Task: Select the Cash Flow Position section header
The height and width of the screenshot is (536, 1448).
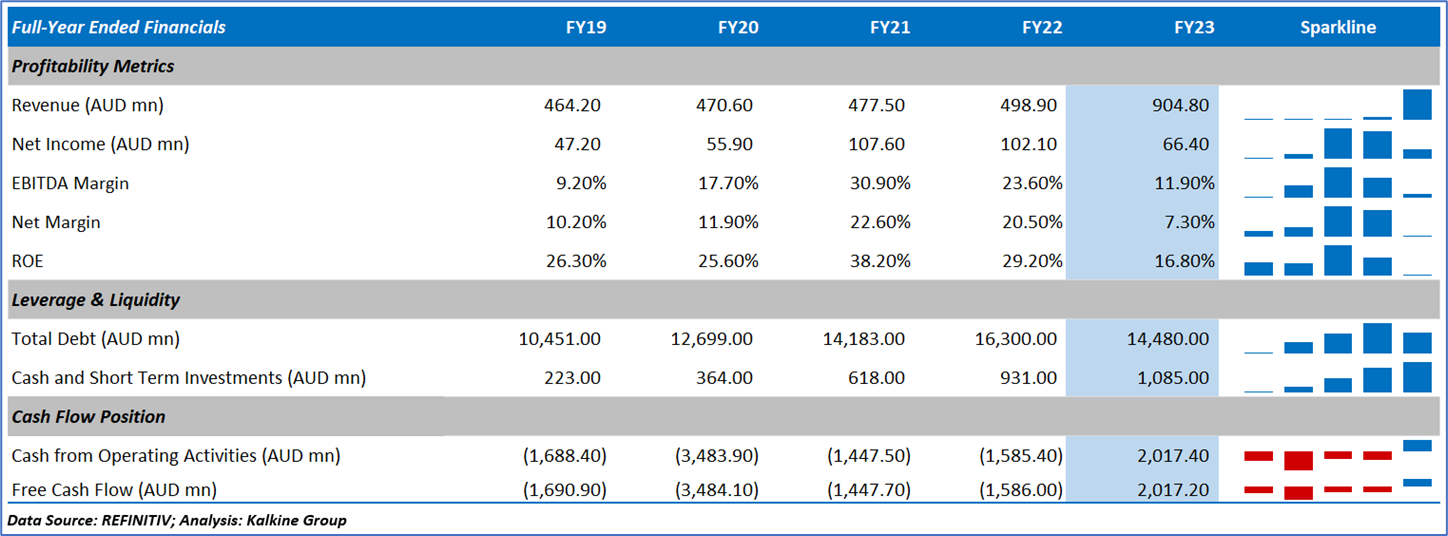Action: 88,417
